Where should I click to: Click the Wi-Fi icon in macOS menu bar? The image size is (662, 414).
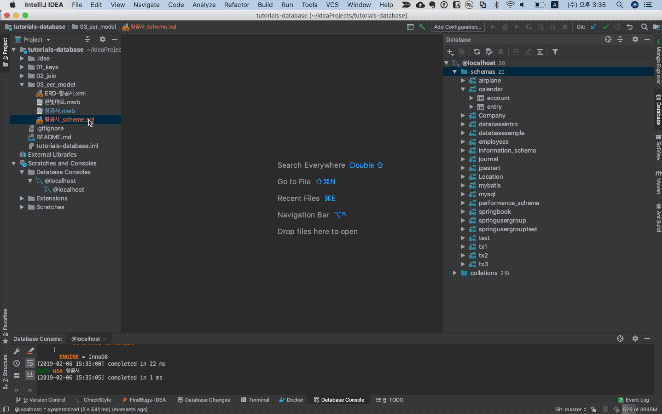tap(510, 5)
